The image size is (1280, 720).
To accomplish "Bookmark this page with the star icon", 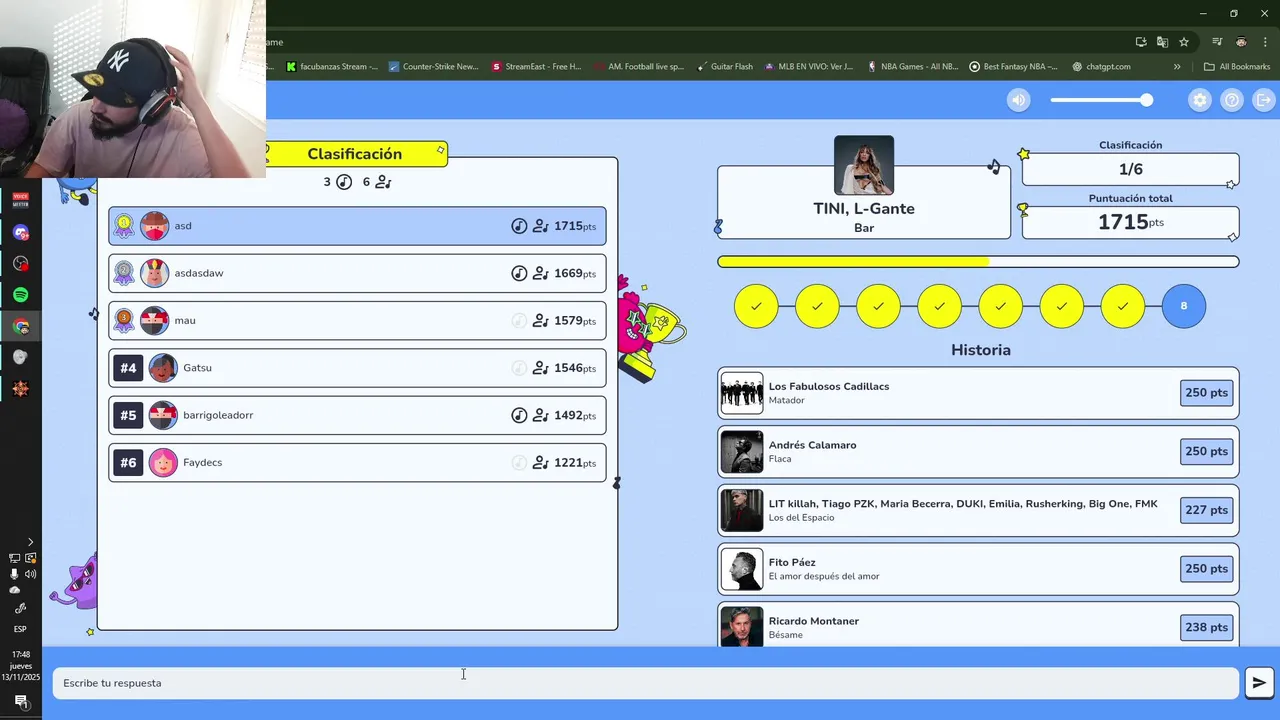I will tap(1184, 42).
